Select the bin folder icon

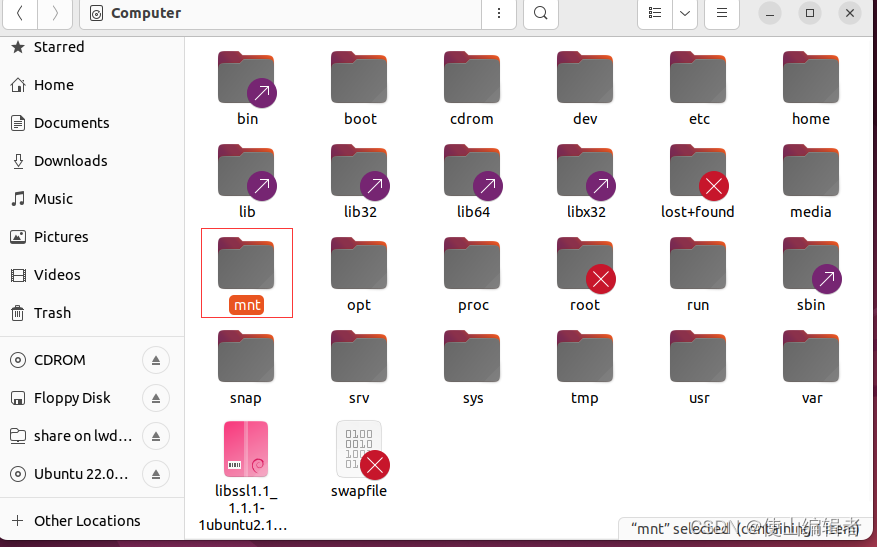click(247, 78)
